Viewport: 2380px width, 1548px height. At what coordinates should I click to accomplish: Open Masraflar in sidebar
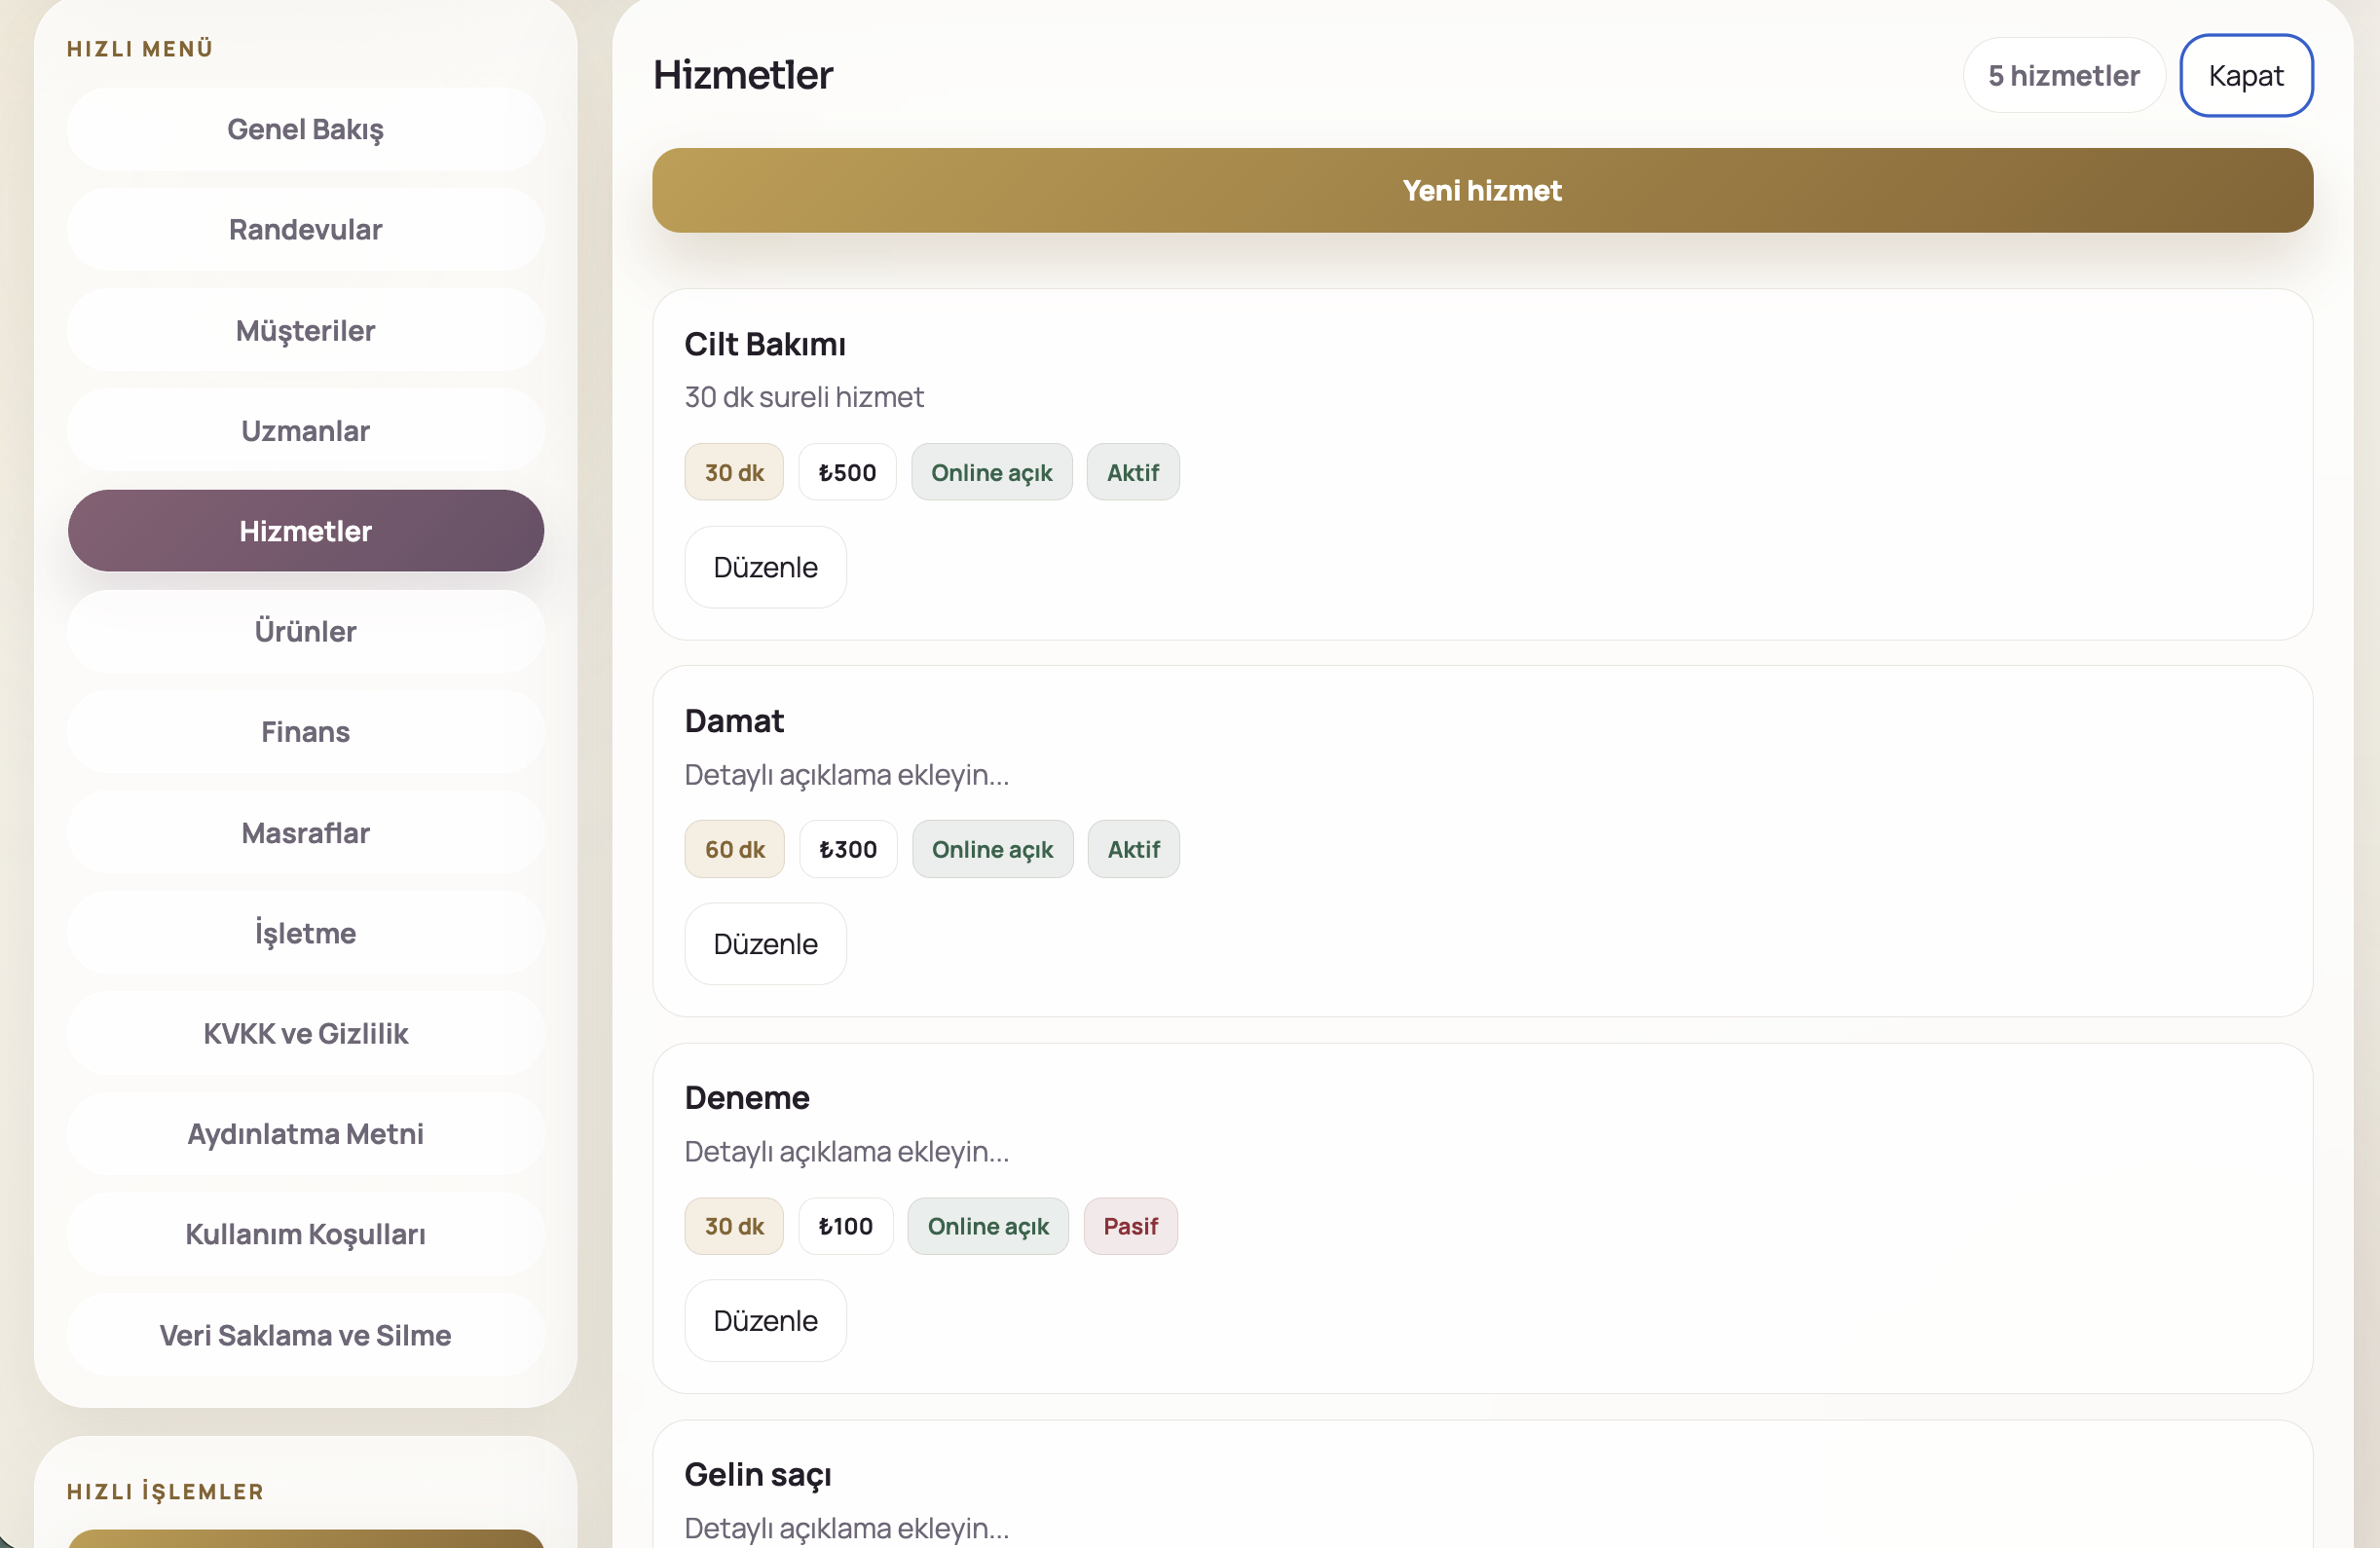pyautogui.click(x=305, y=832)
